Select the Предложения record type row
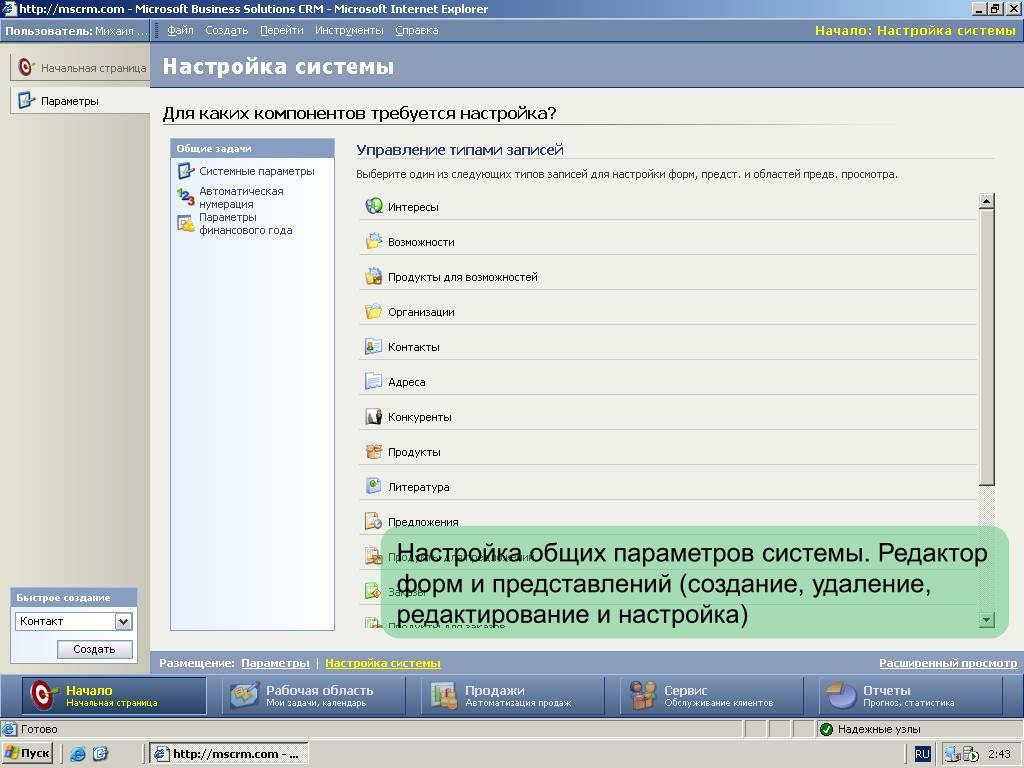Screen dimensions: 1024x768 [667, 521]
